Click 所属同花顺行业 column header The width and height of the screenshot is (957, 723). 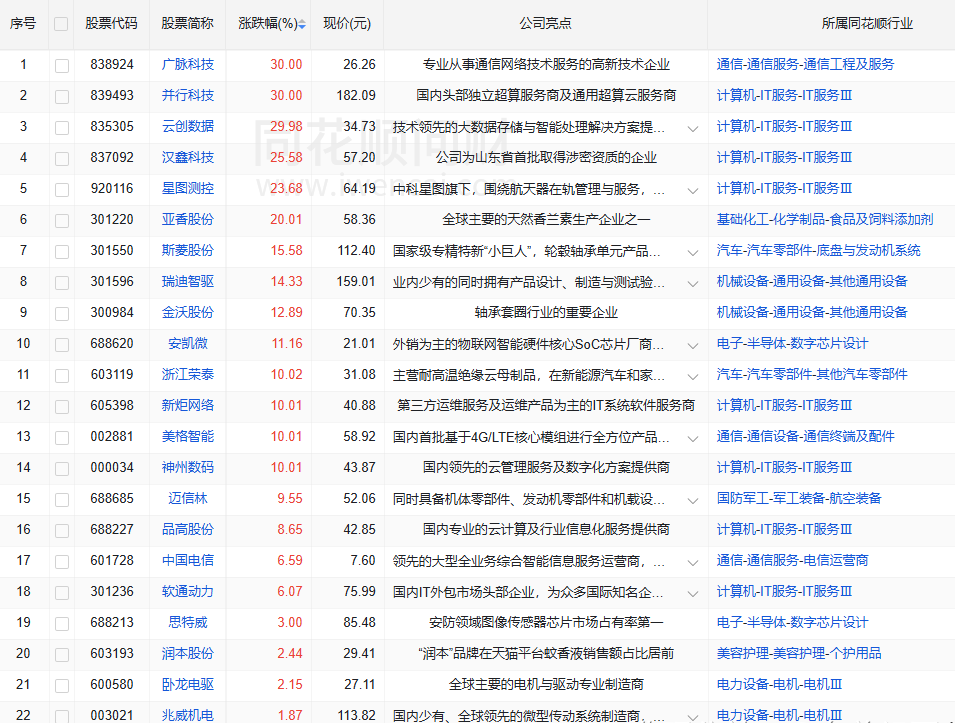[867, 24]
